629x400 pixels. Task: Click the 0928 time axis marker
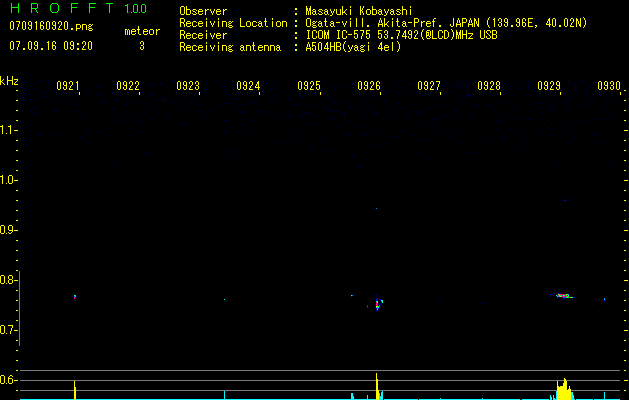(x=489, y=86)
